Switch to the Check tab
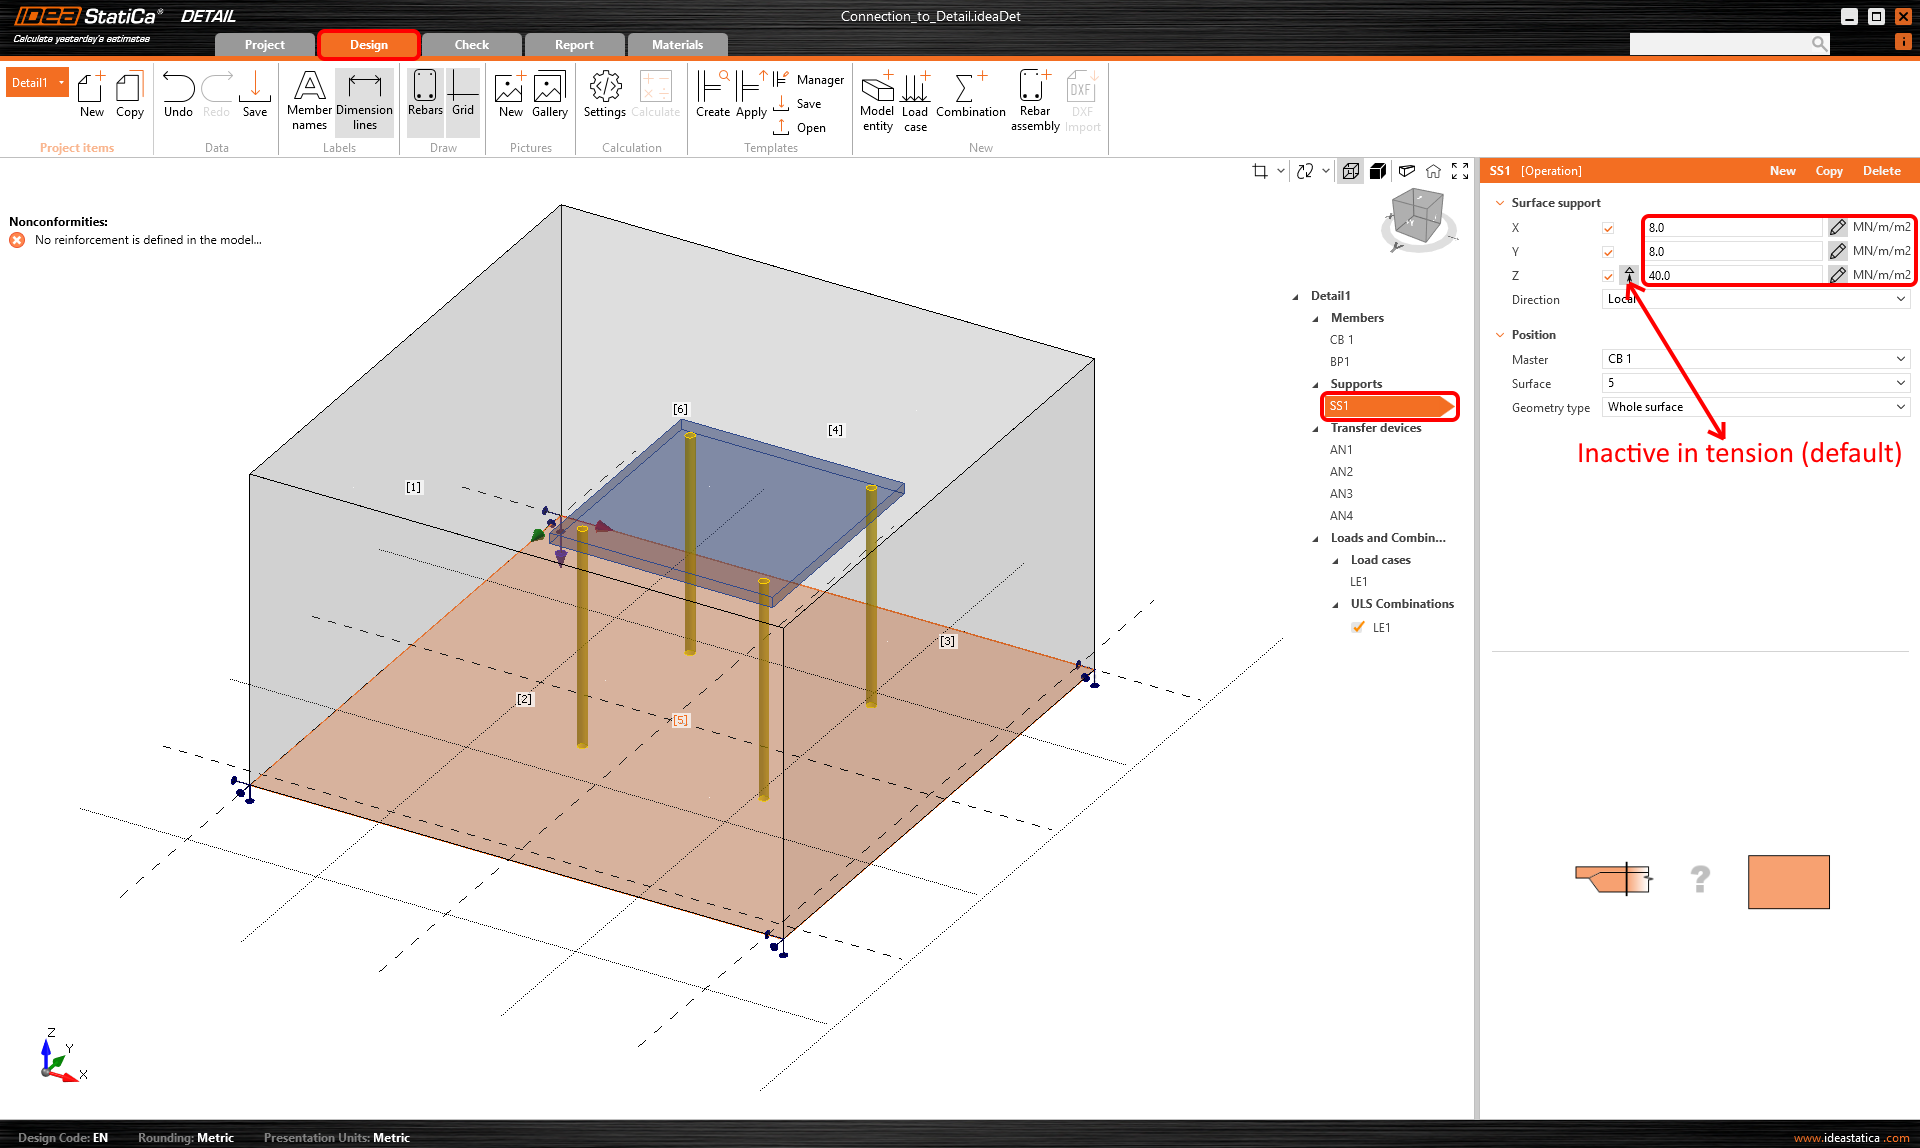Viewport: 1920px width, 1148px height. tap(471, 45)
